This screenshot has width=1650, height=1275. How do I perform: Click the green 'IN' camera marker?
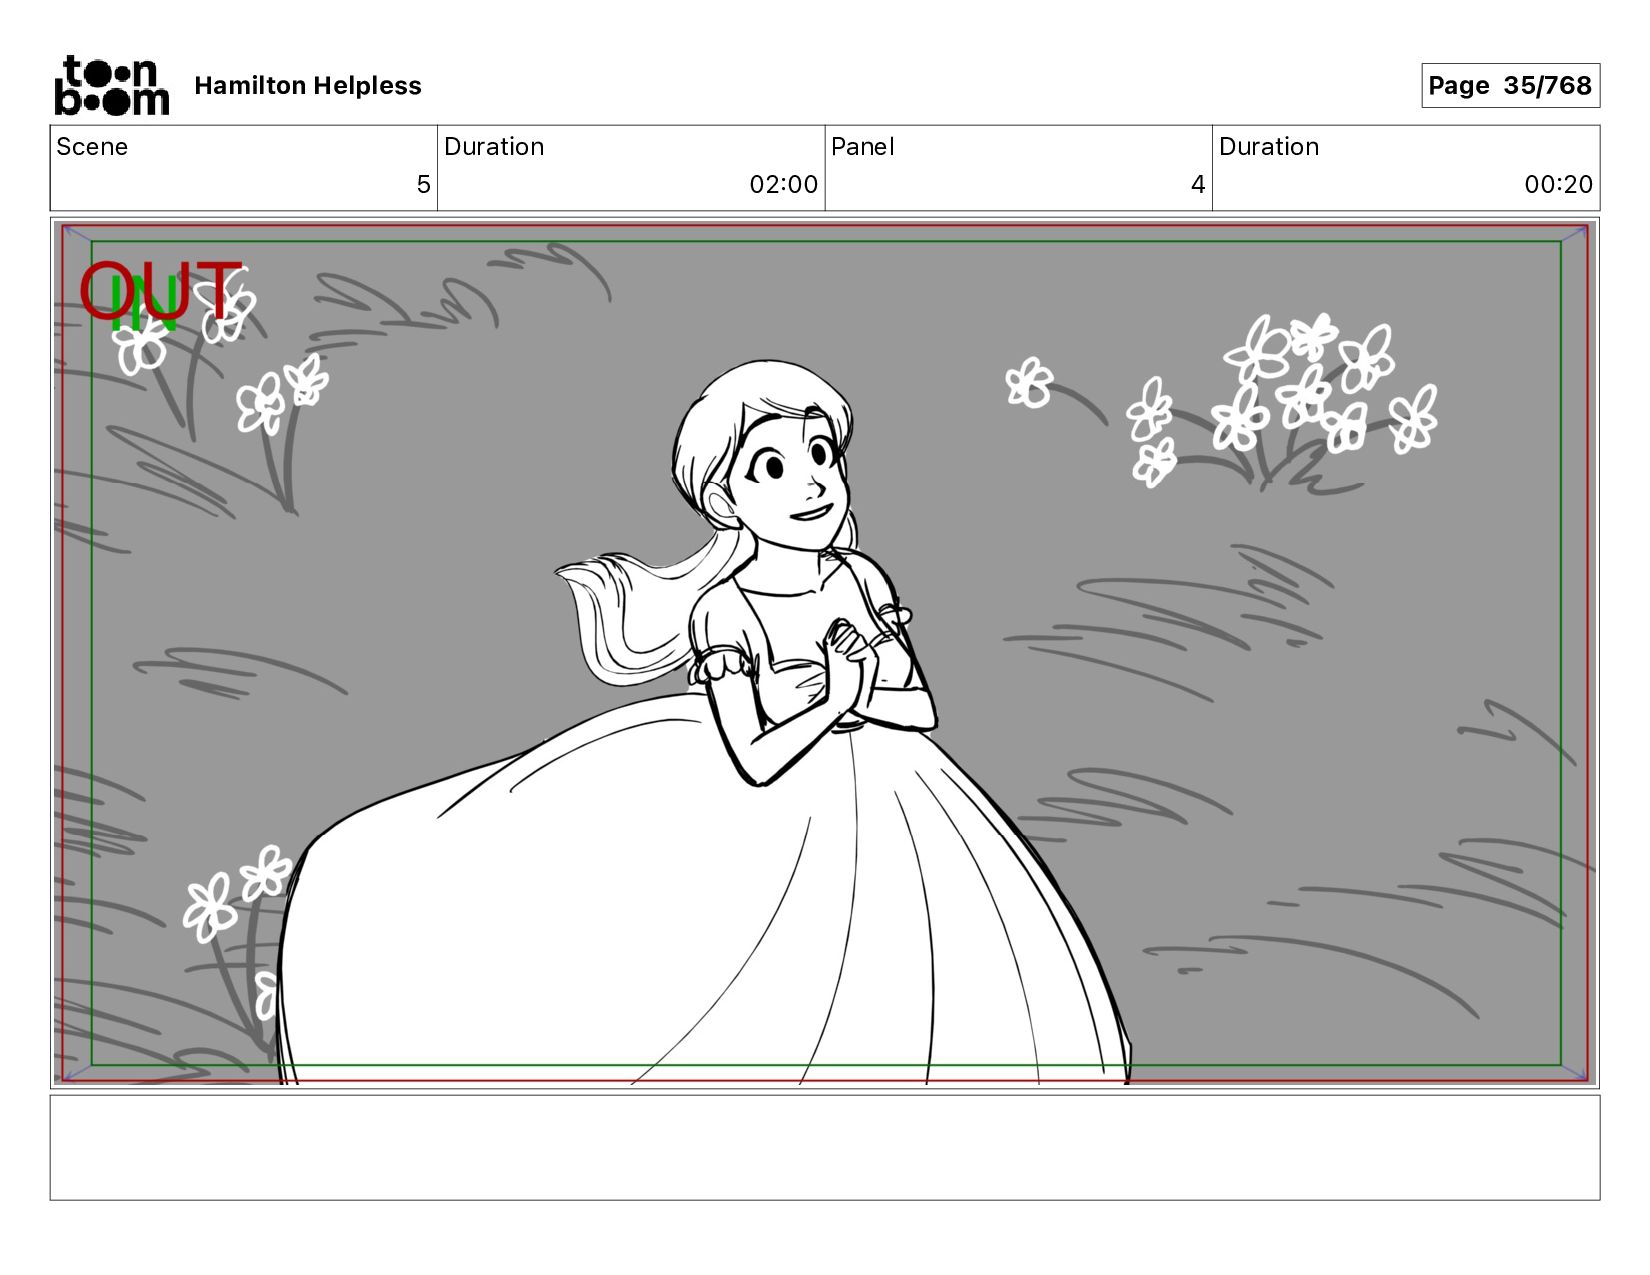146,303
